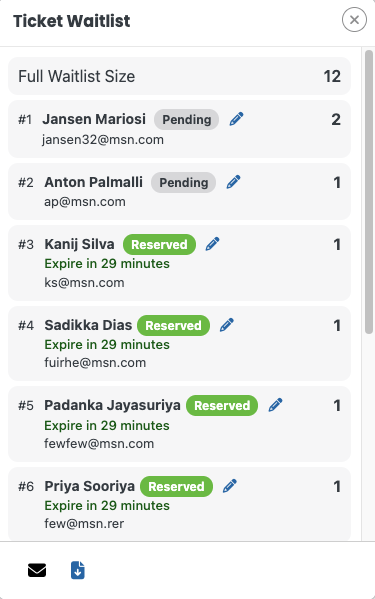Edit Padanka Jayasuriya's entry

pos(275,405)
